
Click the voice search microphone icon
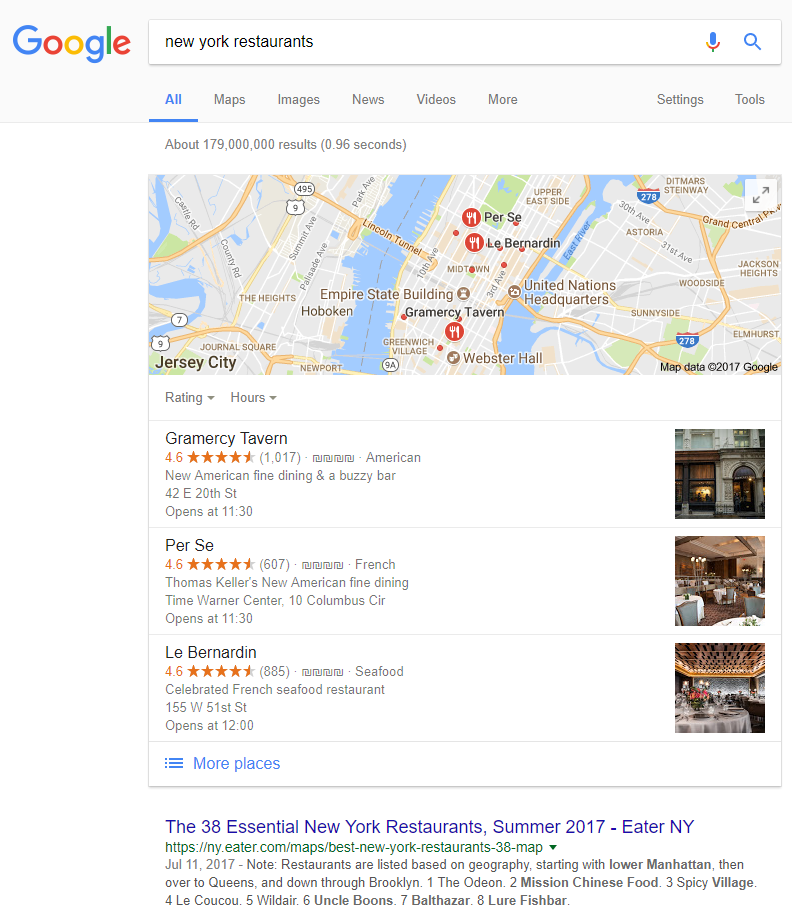pyautogui.click(x=713, y=42)
